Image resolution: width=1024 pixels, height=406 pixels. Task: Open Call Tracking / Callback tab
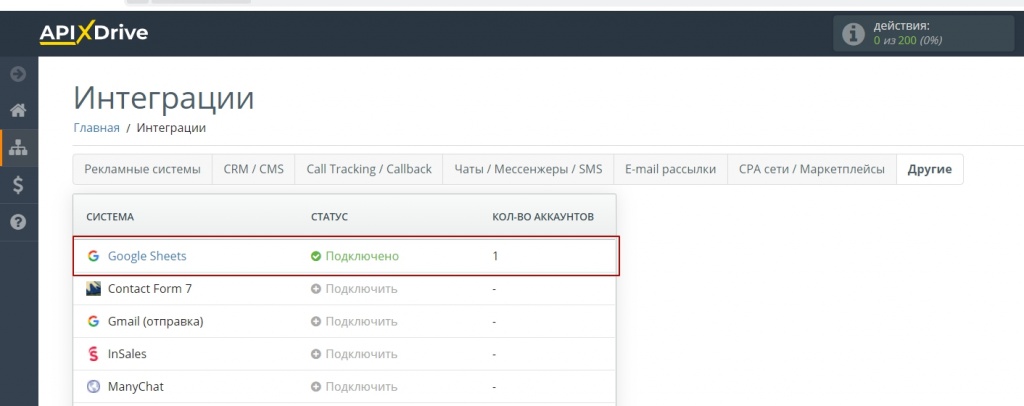click(369, 169)
